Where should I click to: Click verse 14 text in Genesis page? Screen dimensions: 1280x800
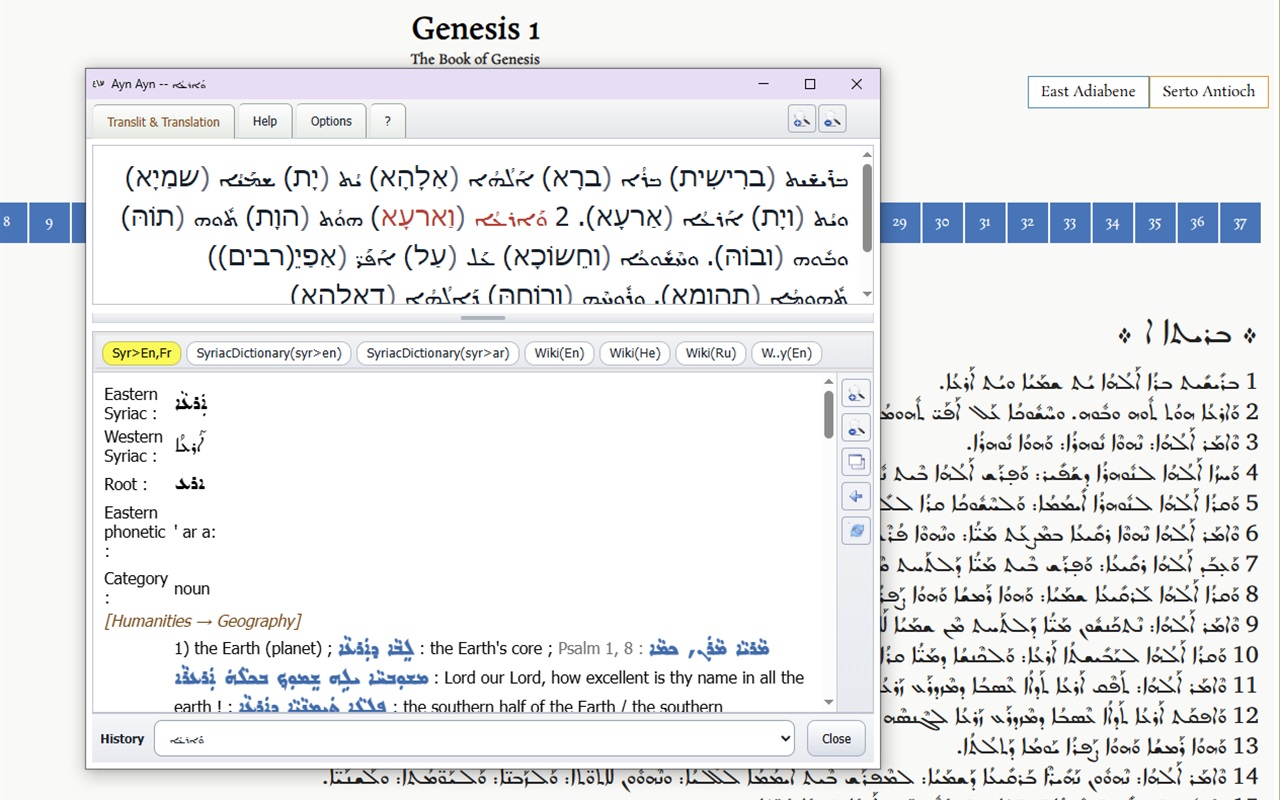tap(790, 776)
